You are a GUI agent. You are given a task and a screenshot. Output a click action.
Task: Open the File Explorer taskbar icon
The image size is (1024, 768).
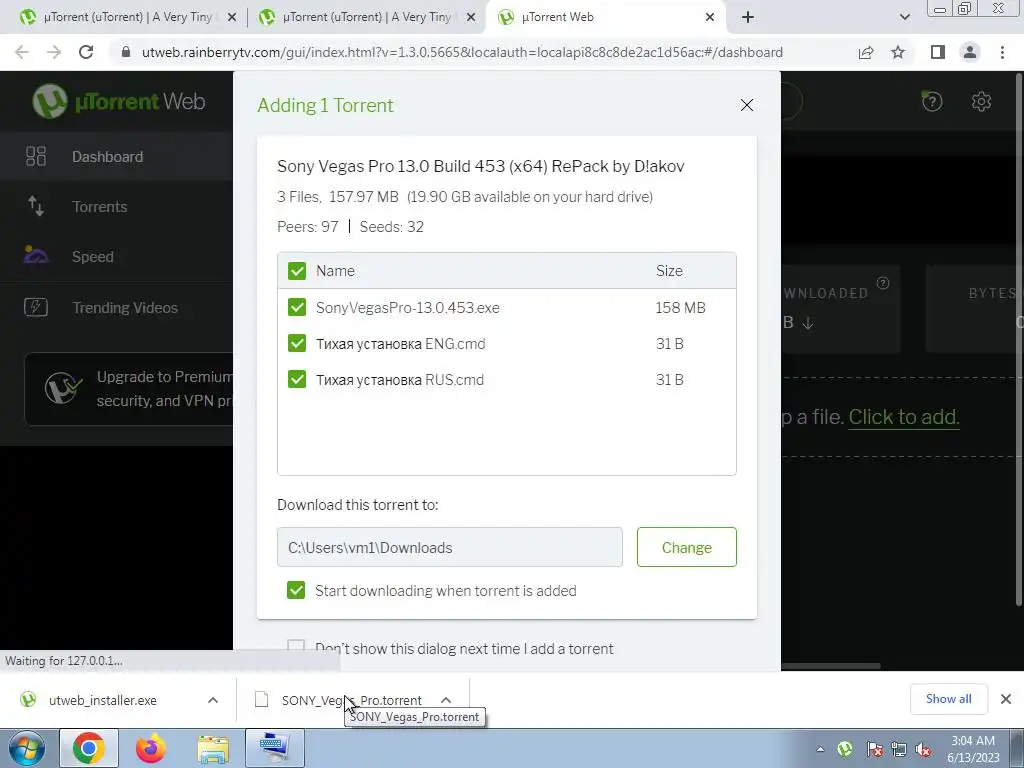tap(214, 748)
